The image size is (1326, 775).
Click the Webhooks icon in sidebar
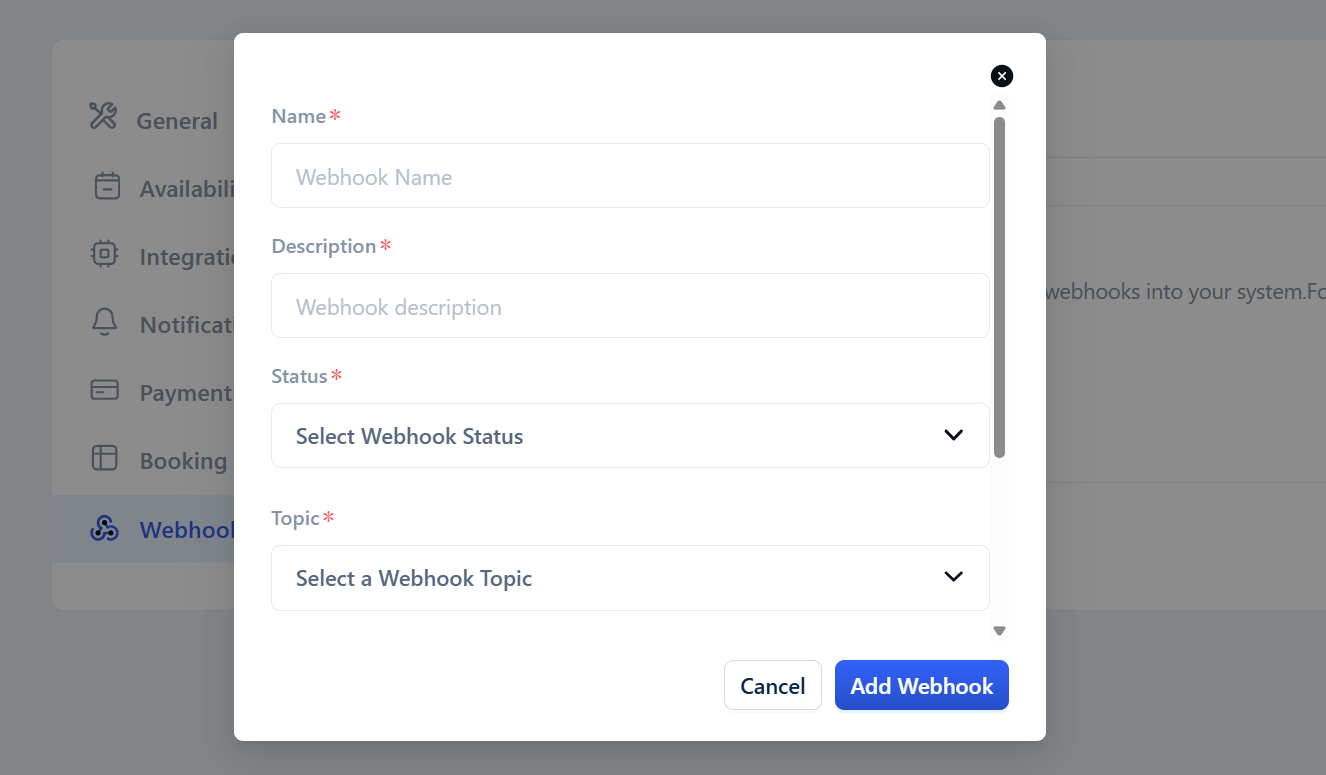(x=104, y=528)
